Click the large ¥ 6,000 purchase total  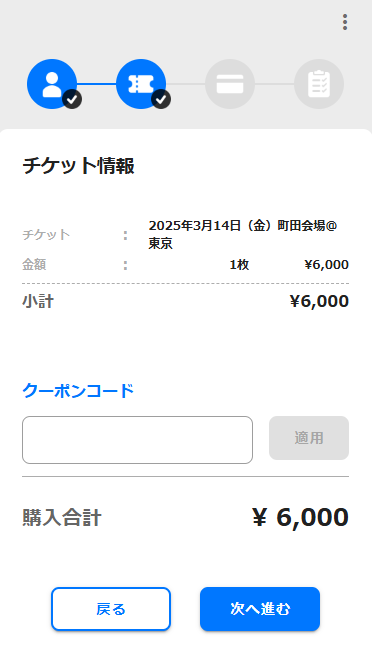pyautogui.click(x=300, y=517)
